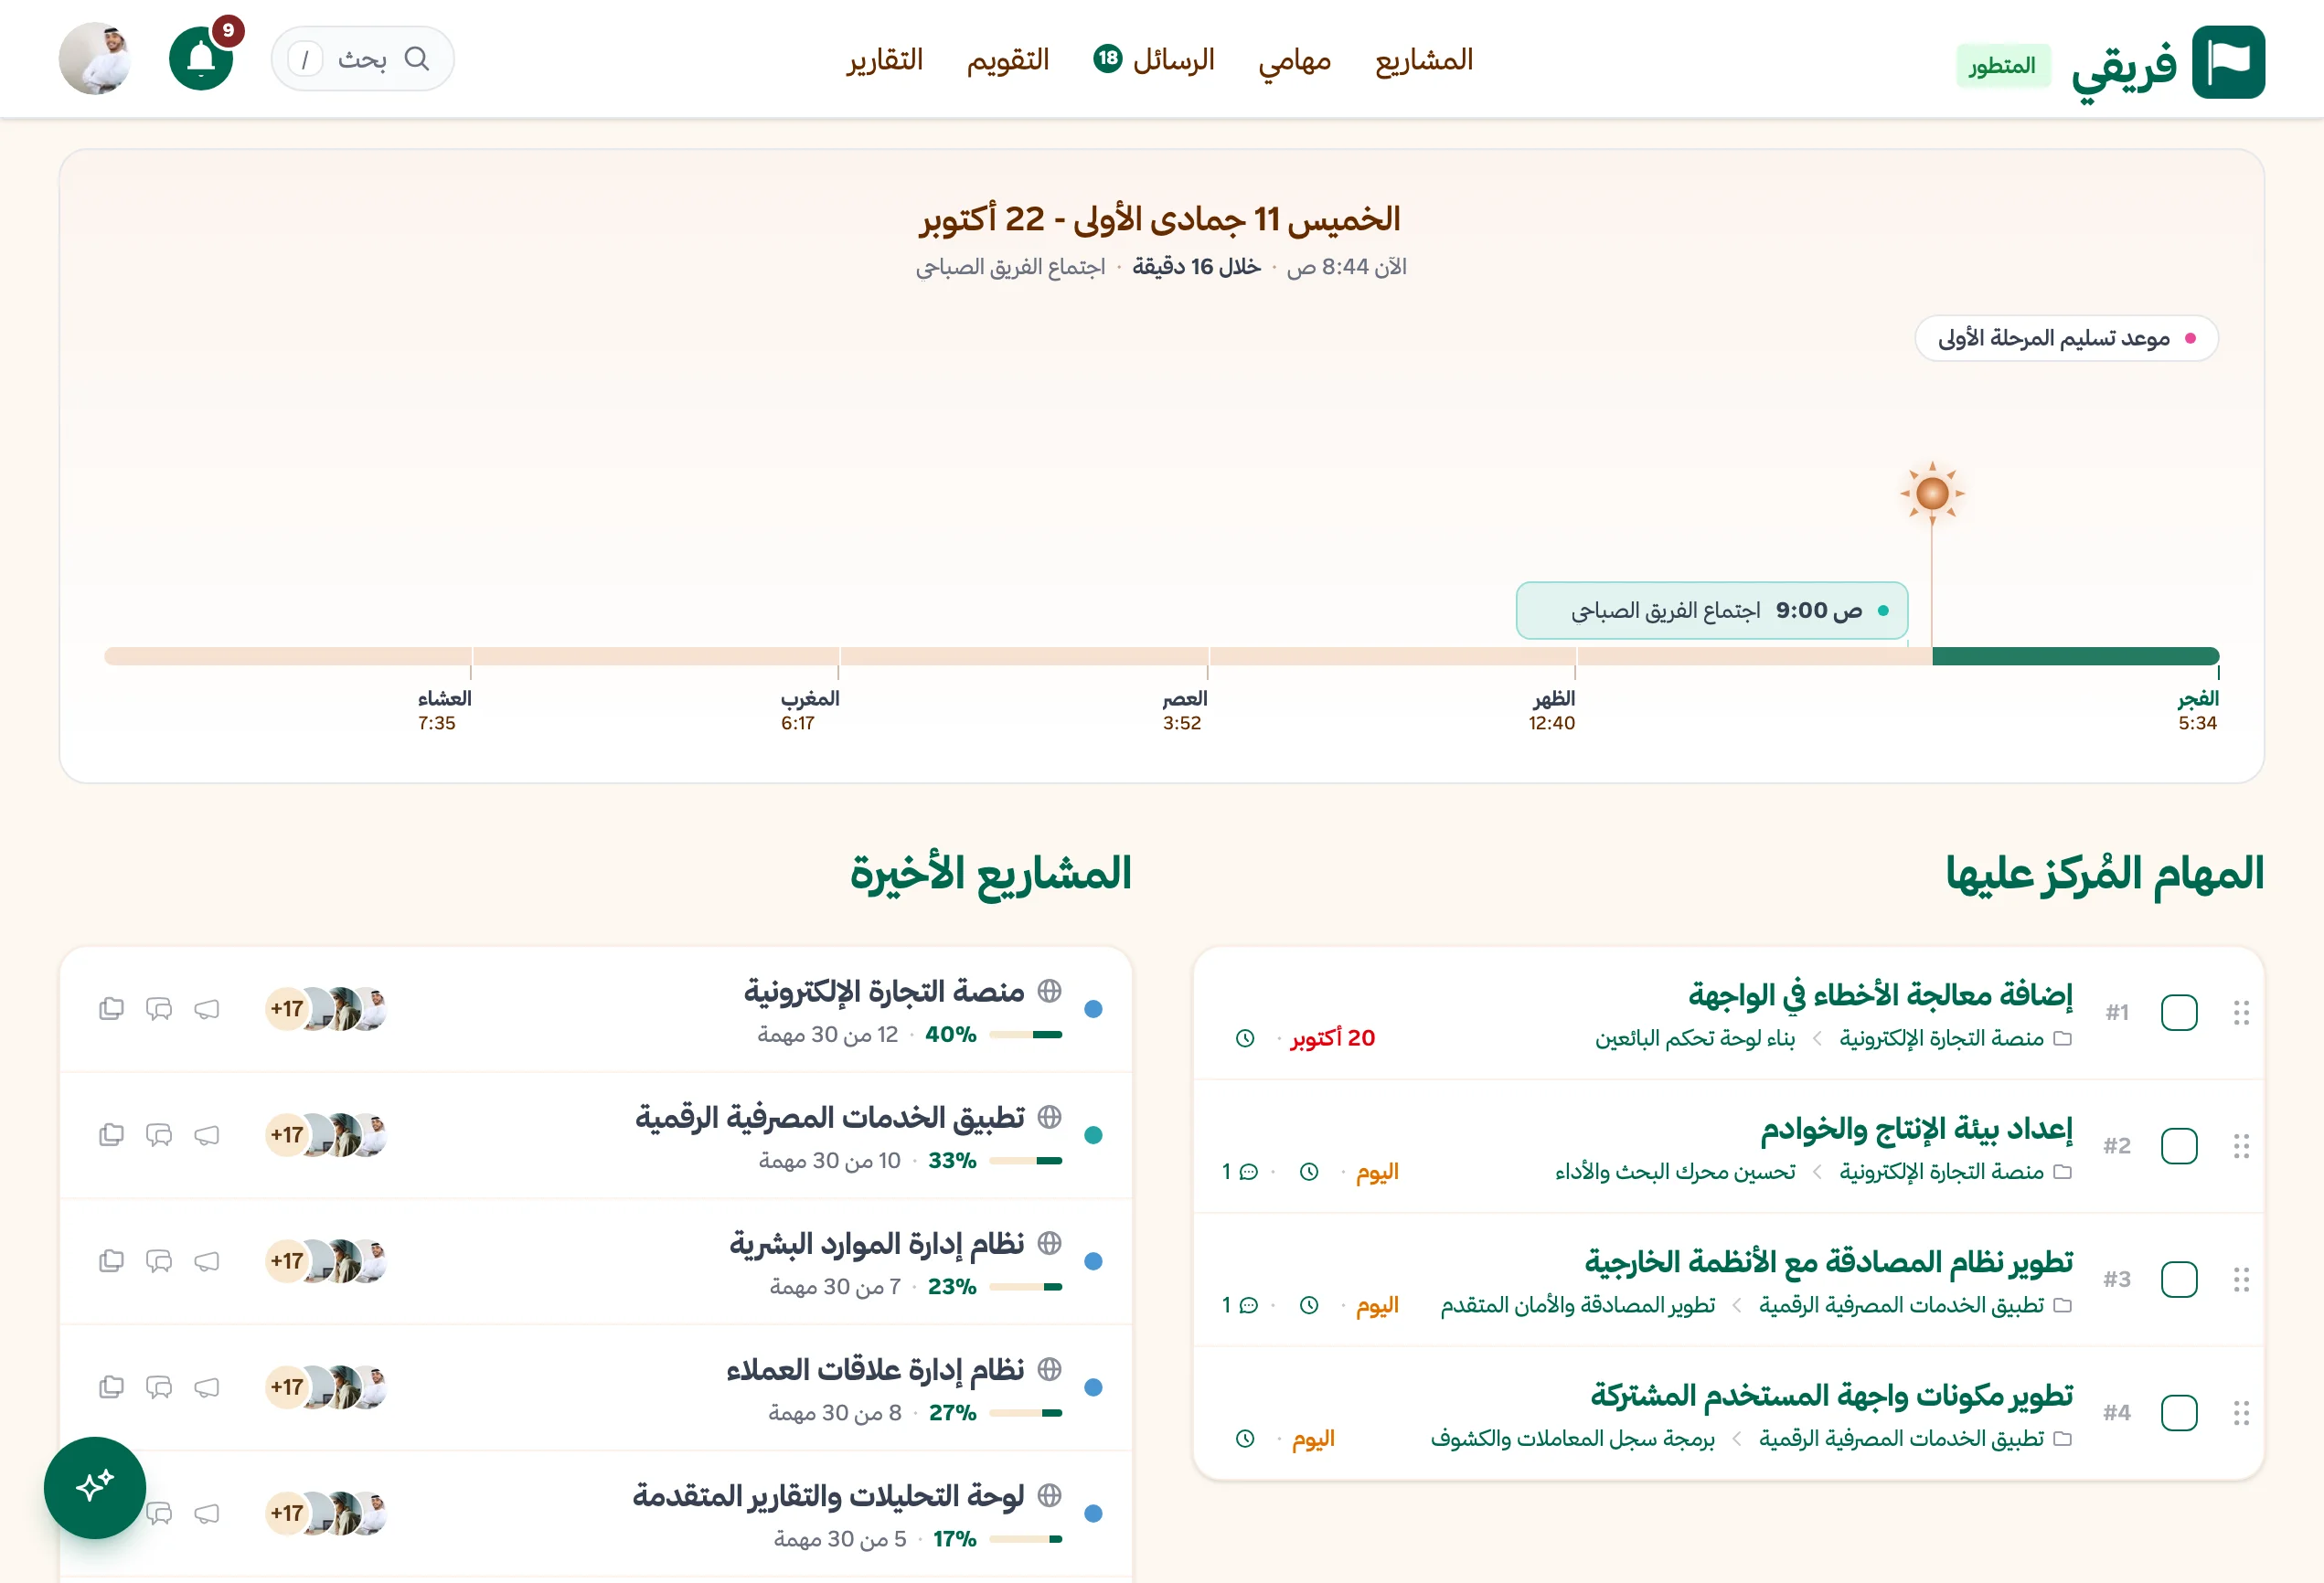Click the فريقي flag logo icon
This screenshot has height=1583, width=2324.
2228,62
